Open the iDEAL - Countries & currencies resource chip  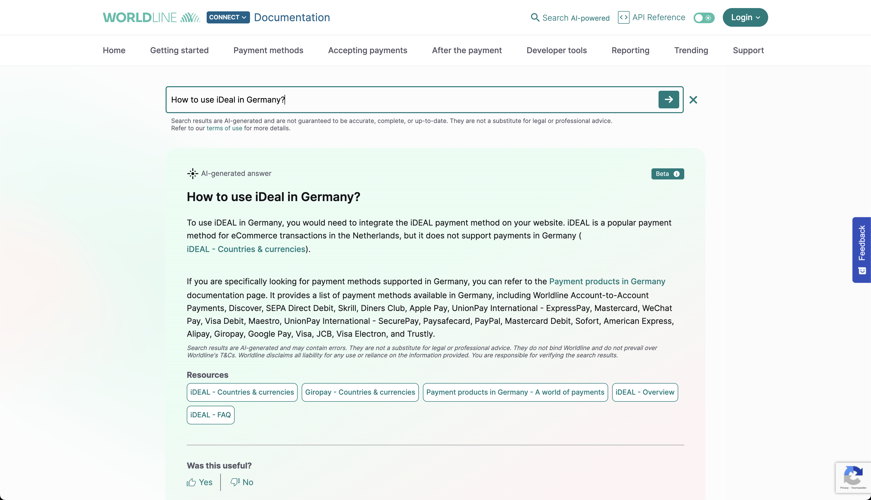point(242,392)
